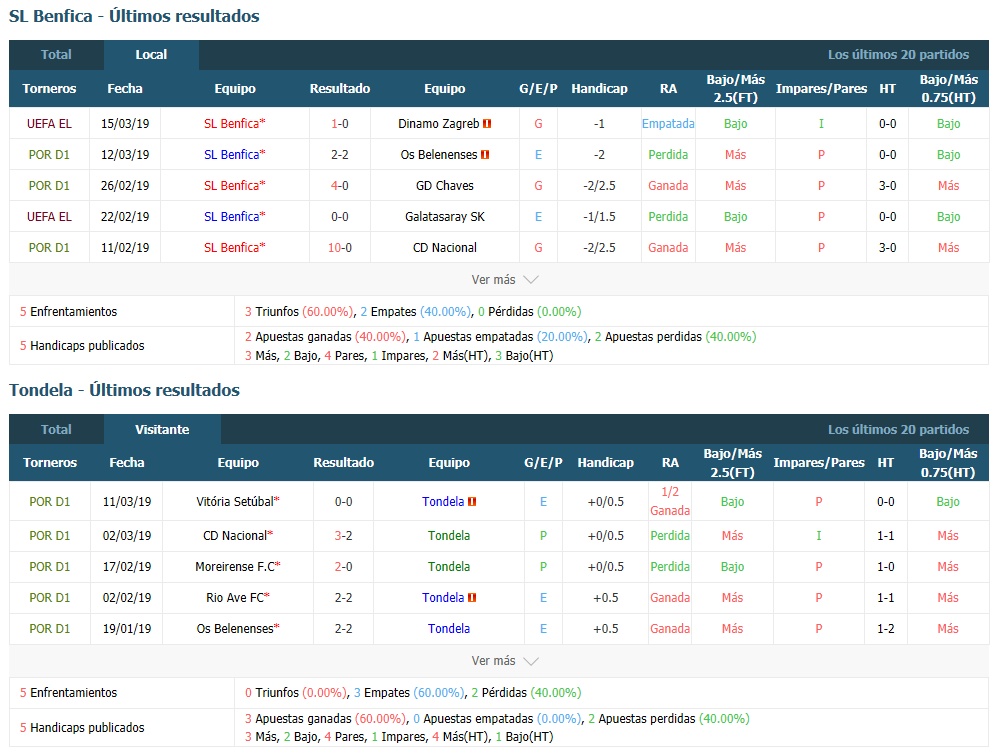Open Tondela link in 17/02/19 row

point(449,567)
